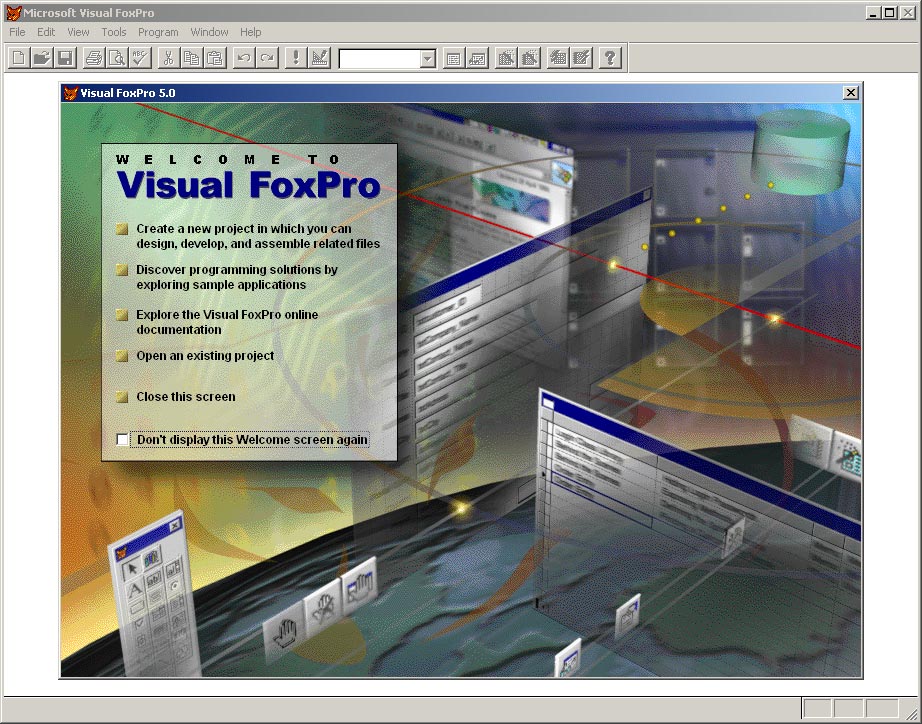Viewport: 922px width, 724px height.
Task: Open the Tools menu
Action: 113,32
